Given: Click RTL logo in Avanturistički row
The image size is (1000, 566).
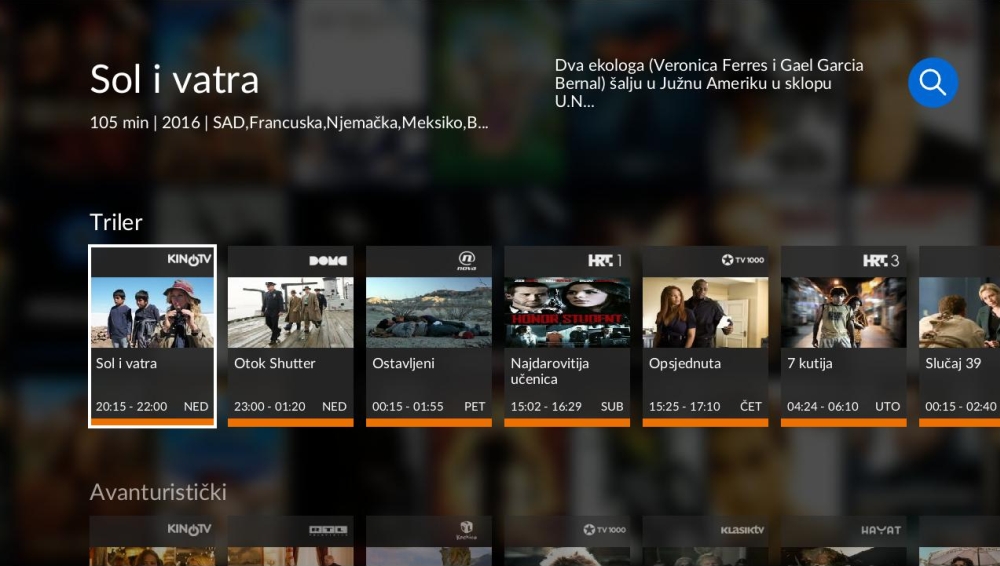Looking at the screenshot, I should tap(328, 530).
